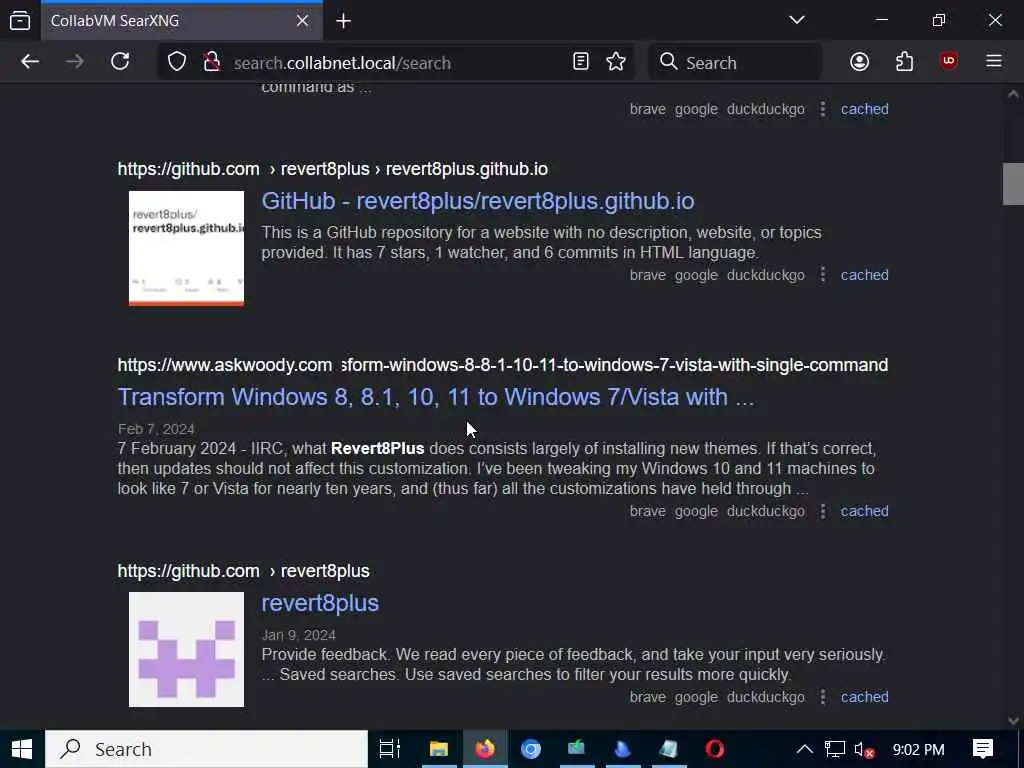Open uBlock Origin extension icon
The image size is (1024, 768).
click(949, 62)
